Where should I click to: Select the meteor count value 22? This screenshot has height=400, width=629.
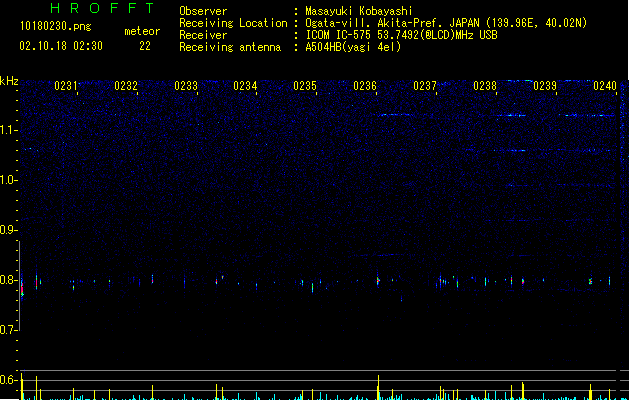coord(145,46)
